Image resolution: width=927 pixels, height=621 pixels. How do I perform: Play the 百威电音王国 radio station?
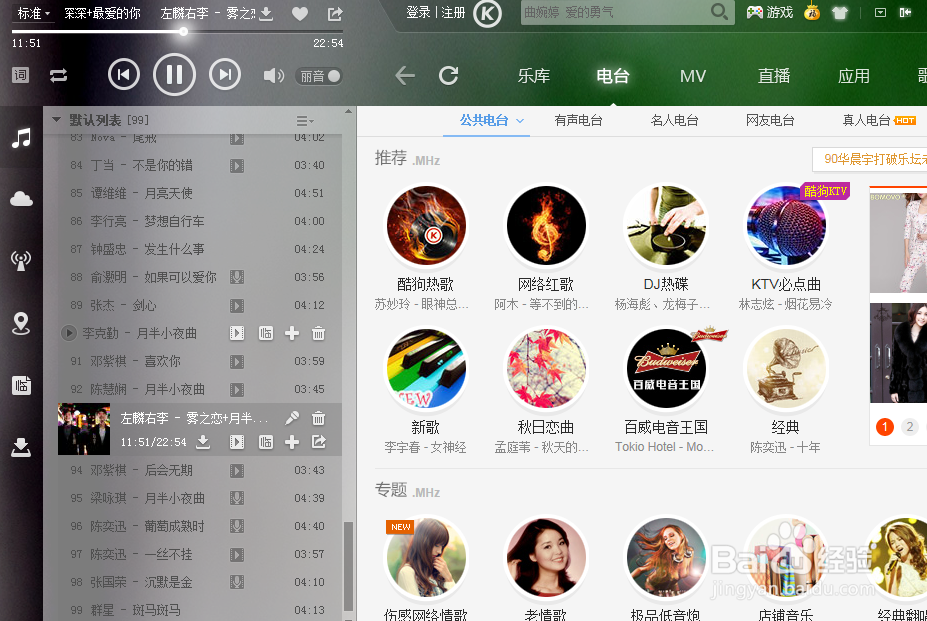(x=666, y=368)
